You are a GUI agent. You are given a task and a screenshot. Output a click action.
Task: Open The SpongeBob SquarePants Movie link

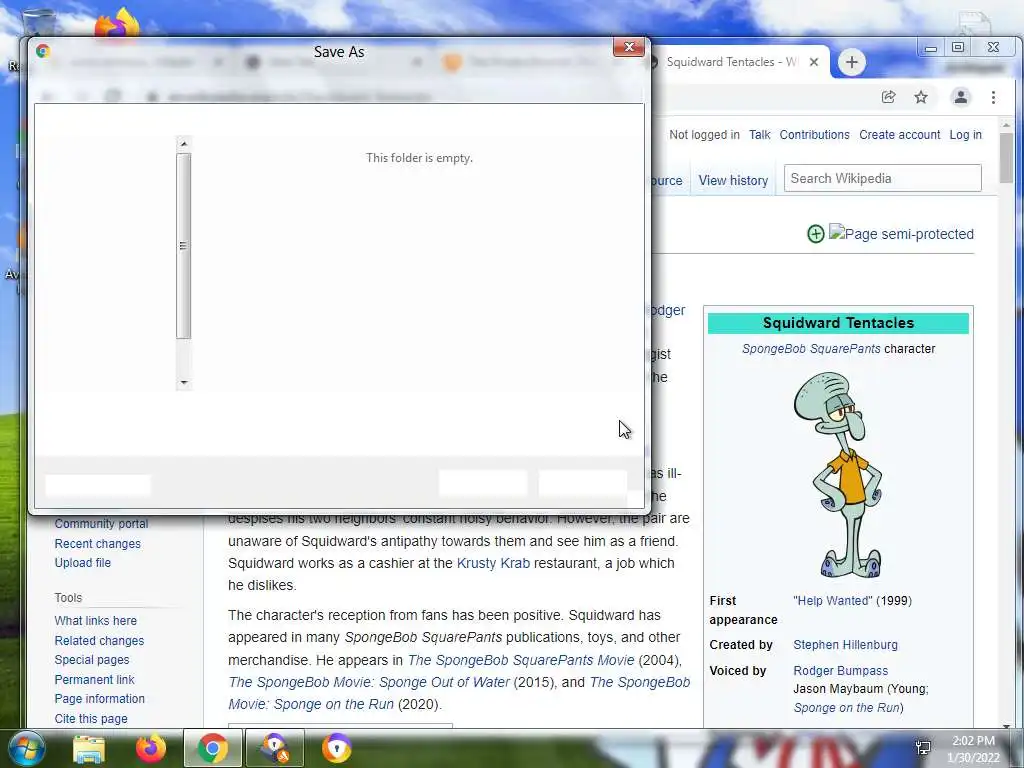[520, 660]
